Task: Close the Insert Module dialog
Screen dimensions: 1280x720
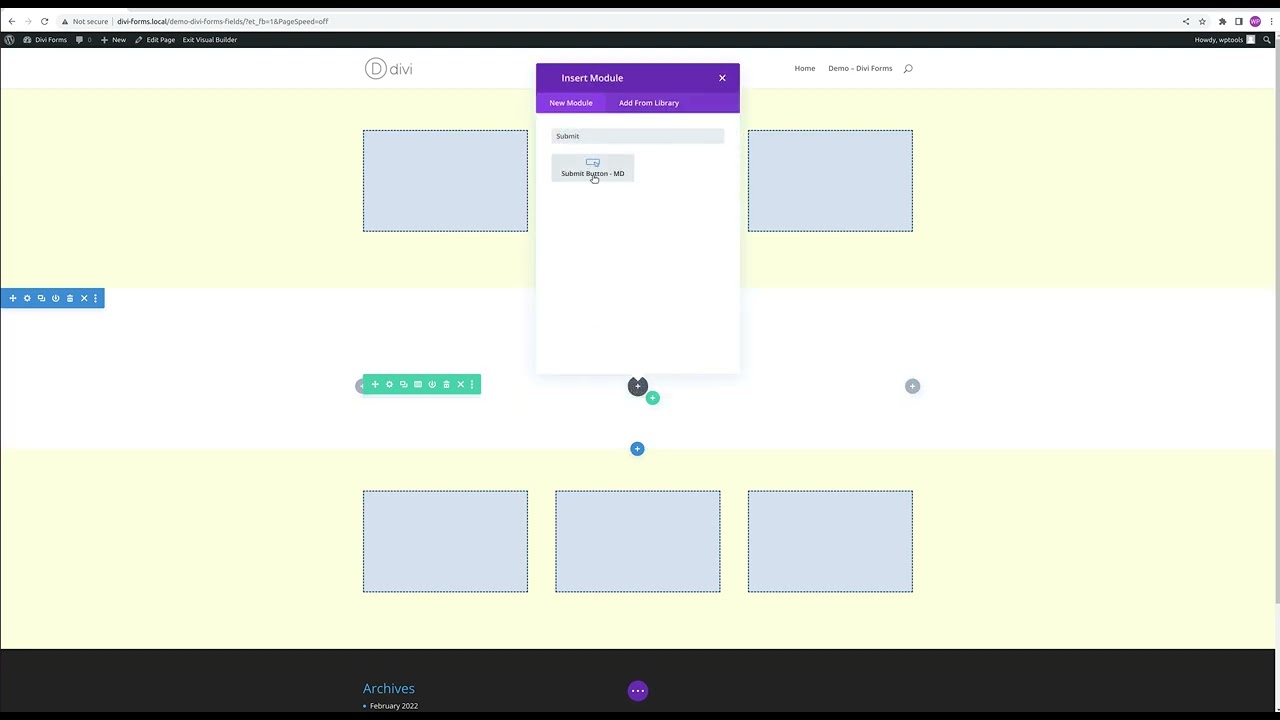Action: coord(722,78)
